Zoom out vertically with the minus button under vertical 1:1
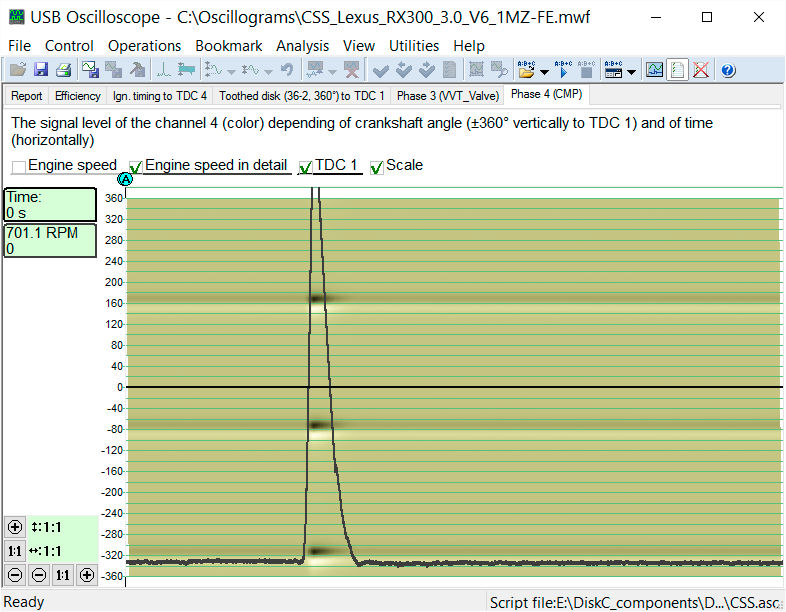 click(15, 575)
